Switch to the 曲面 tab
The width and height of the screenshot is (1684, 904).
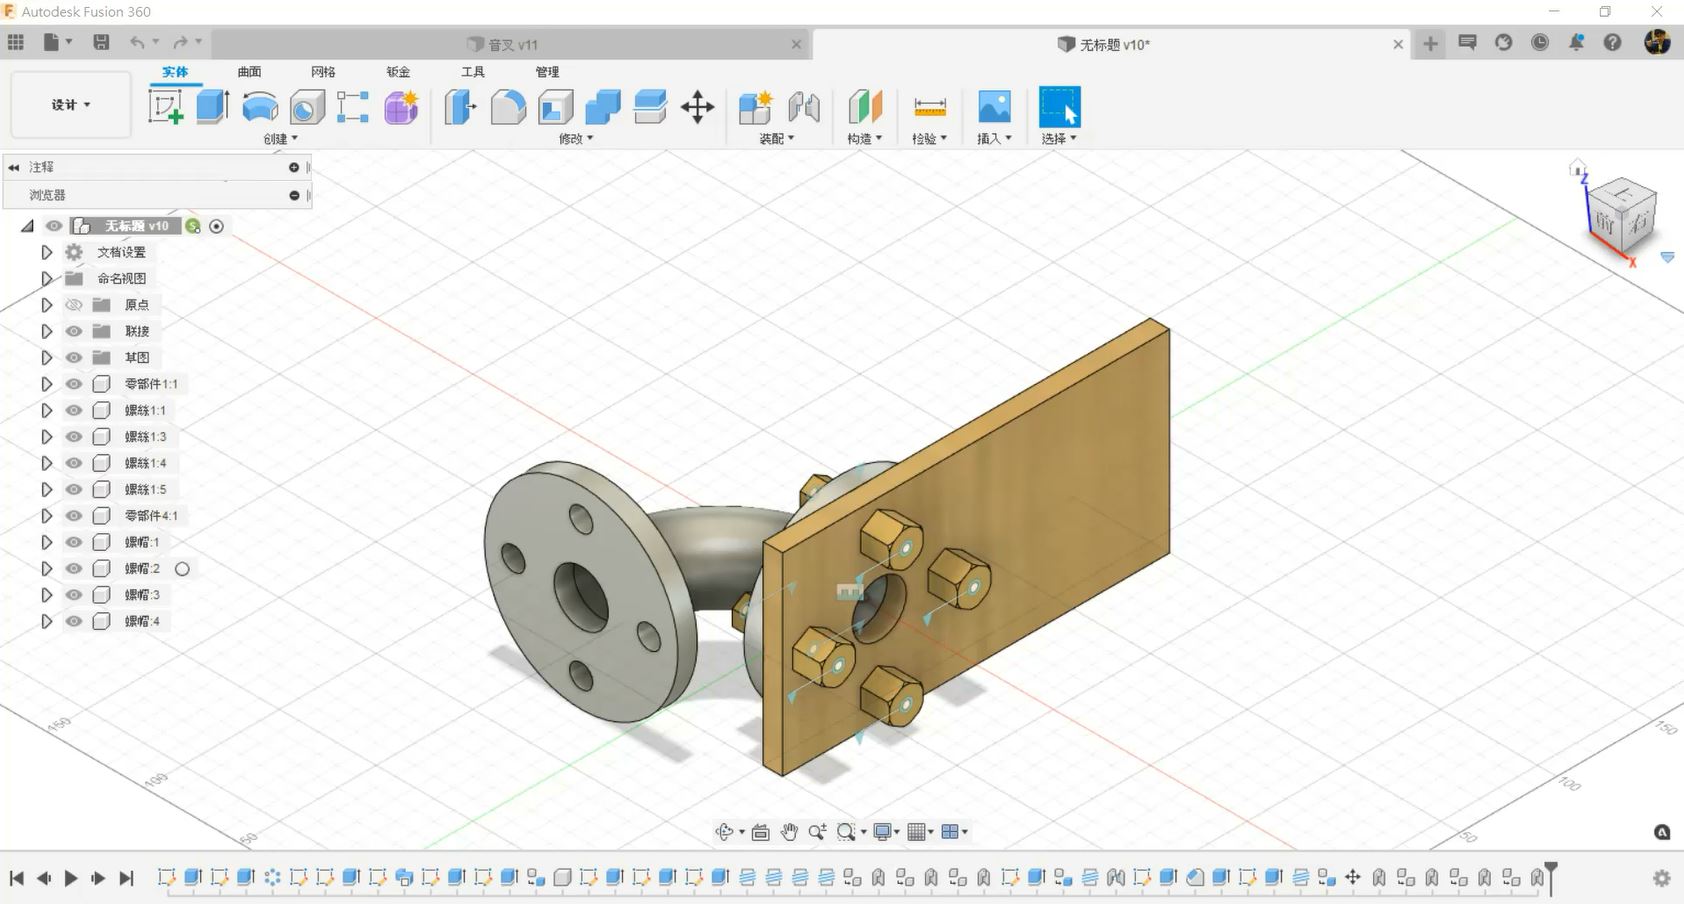click(x=249, y=72)
